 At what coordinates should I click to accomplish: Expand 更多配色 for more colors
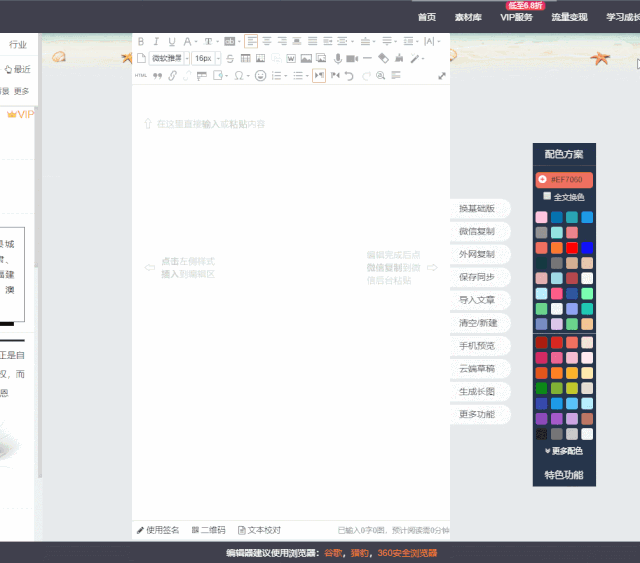(x=563, y=451)
